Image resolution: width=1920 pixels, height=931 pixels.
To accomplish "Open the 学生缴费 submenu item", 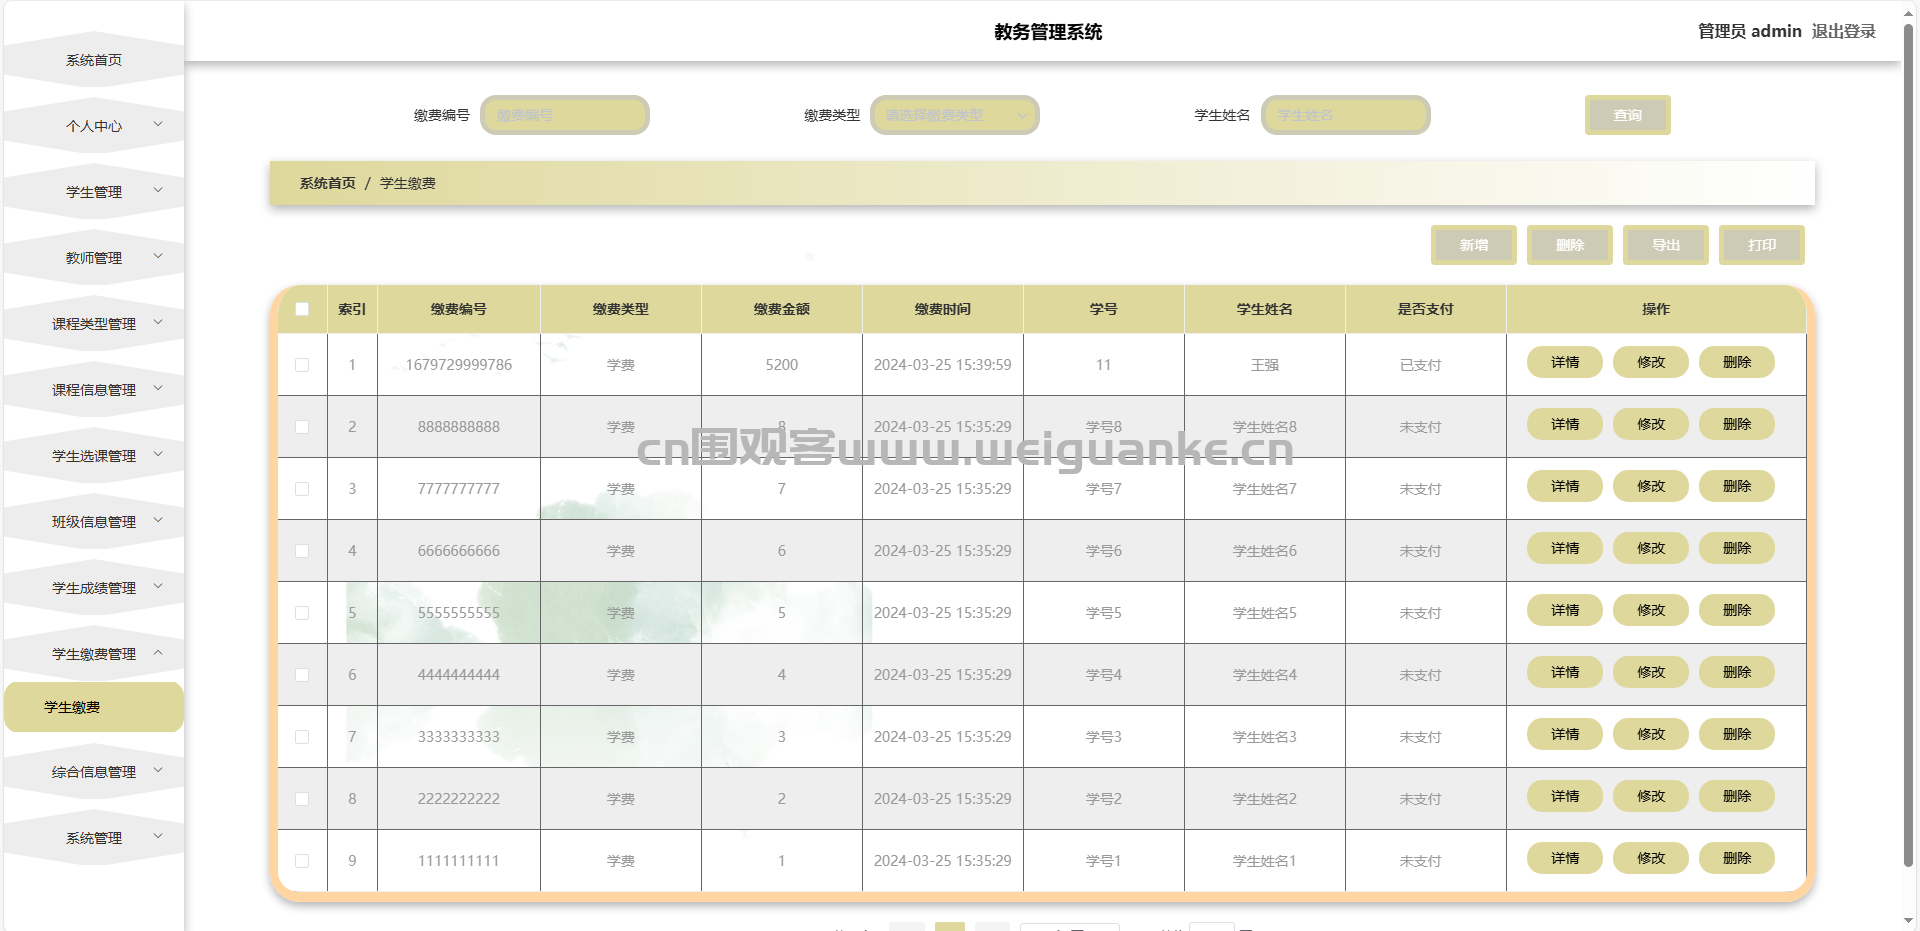I will point(94,707).
